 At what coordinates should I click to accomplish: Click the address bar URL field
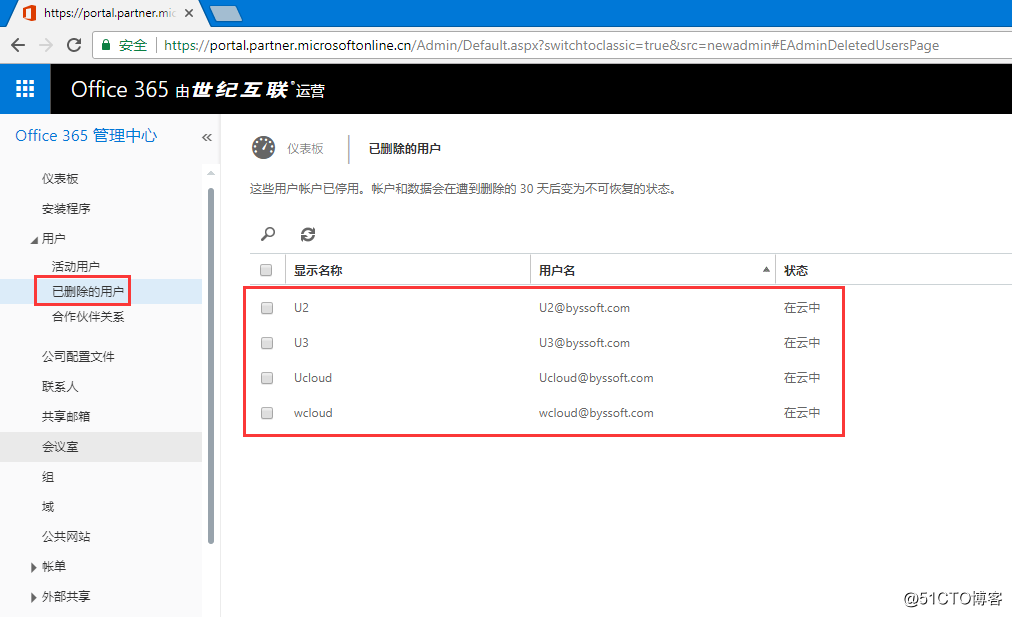[551, 45]
